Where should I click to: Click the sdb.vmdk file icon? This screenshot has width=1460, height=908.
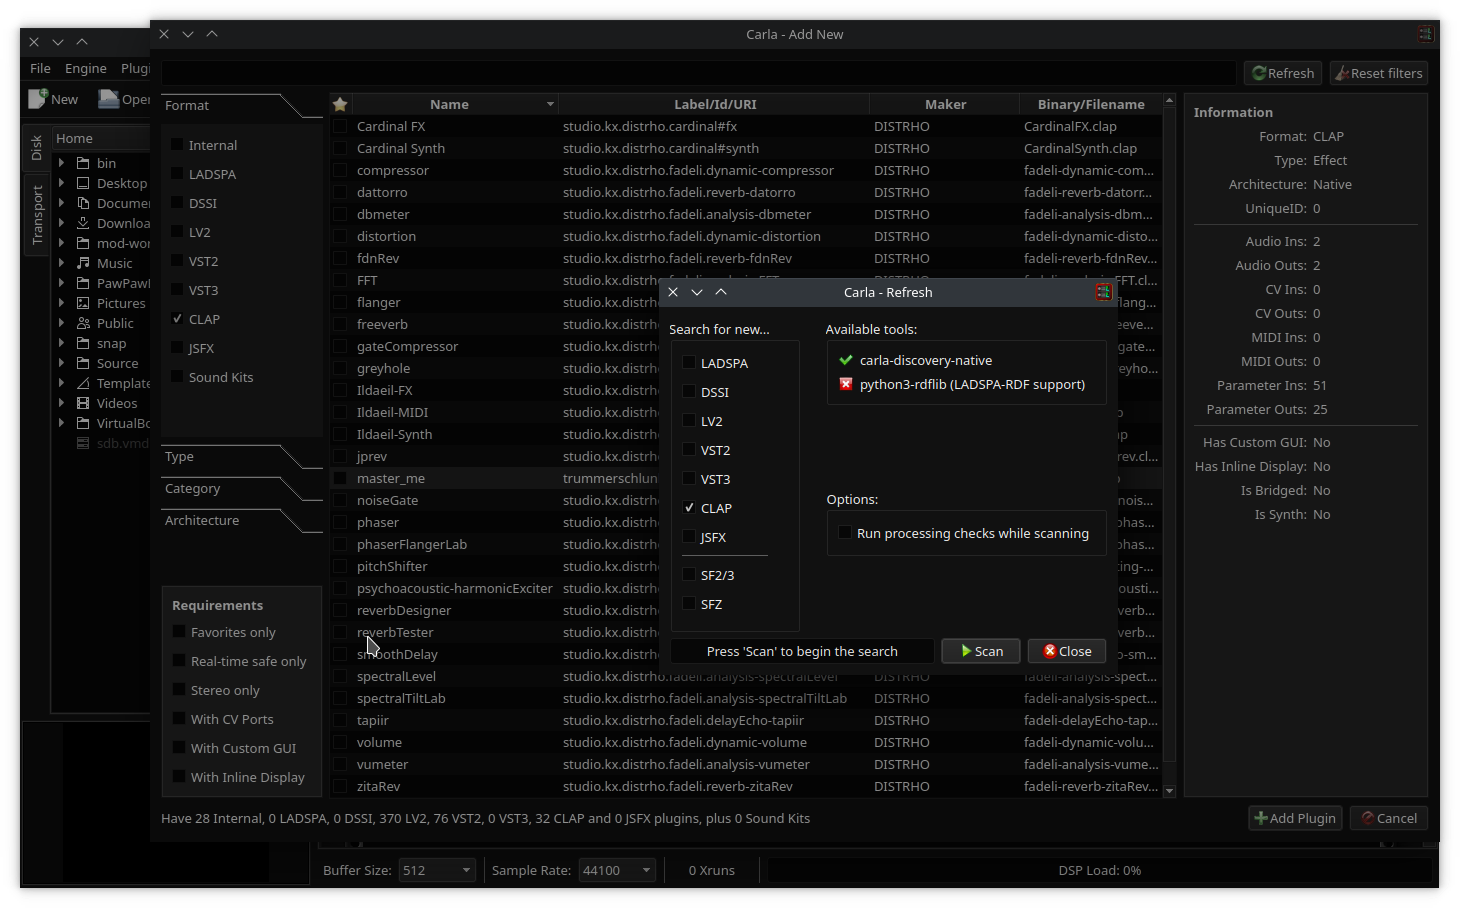coord(84,443)
